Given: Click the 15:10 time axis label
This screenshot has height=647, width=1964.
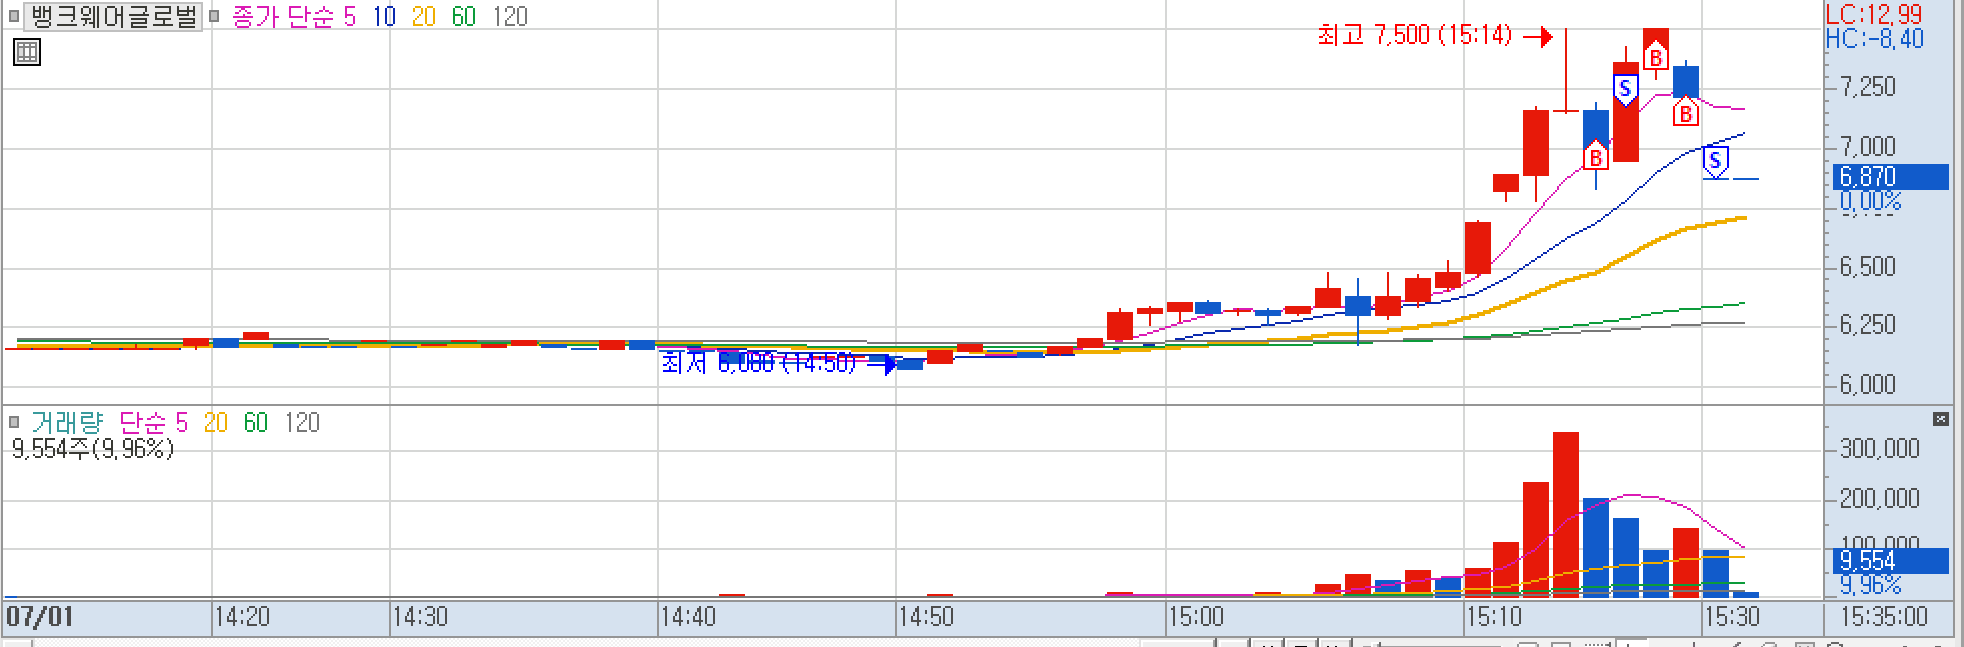Looking at the screenshot, I should [x=1494, y=617].
